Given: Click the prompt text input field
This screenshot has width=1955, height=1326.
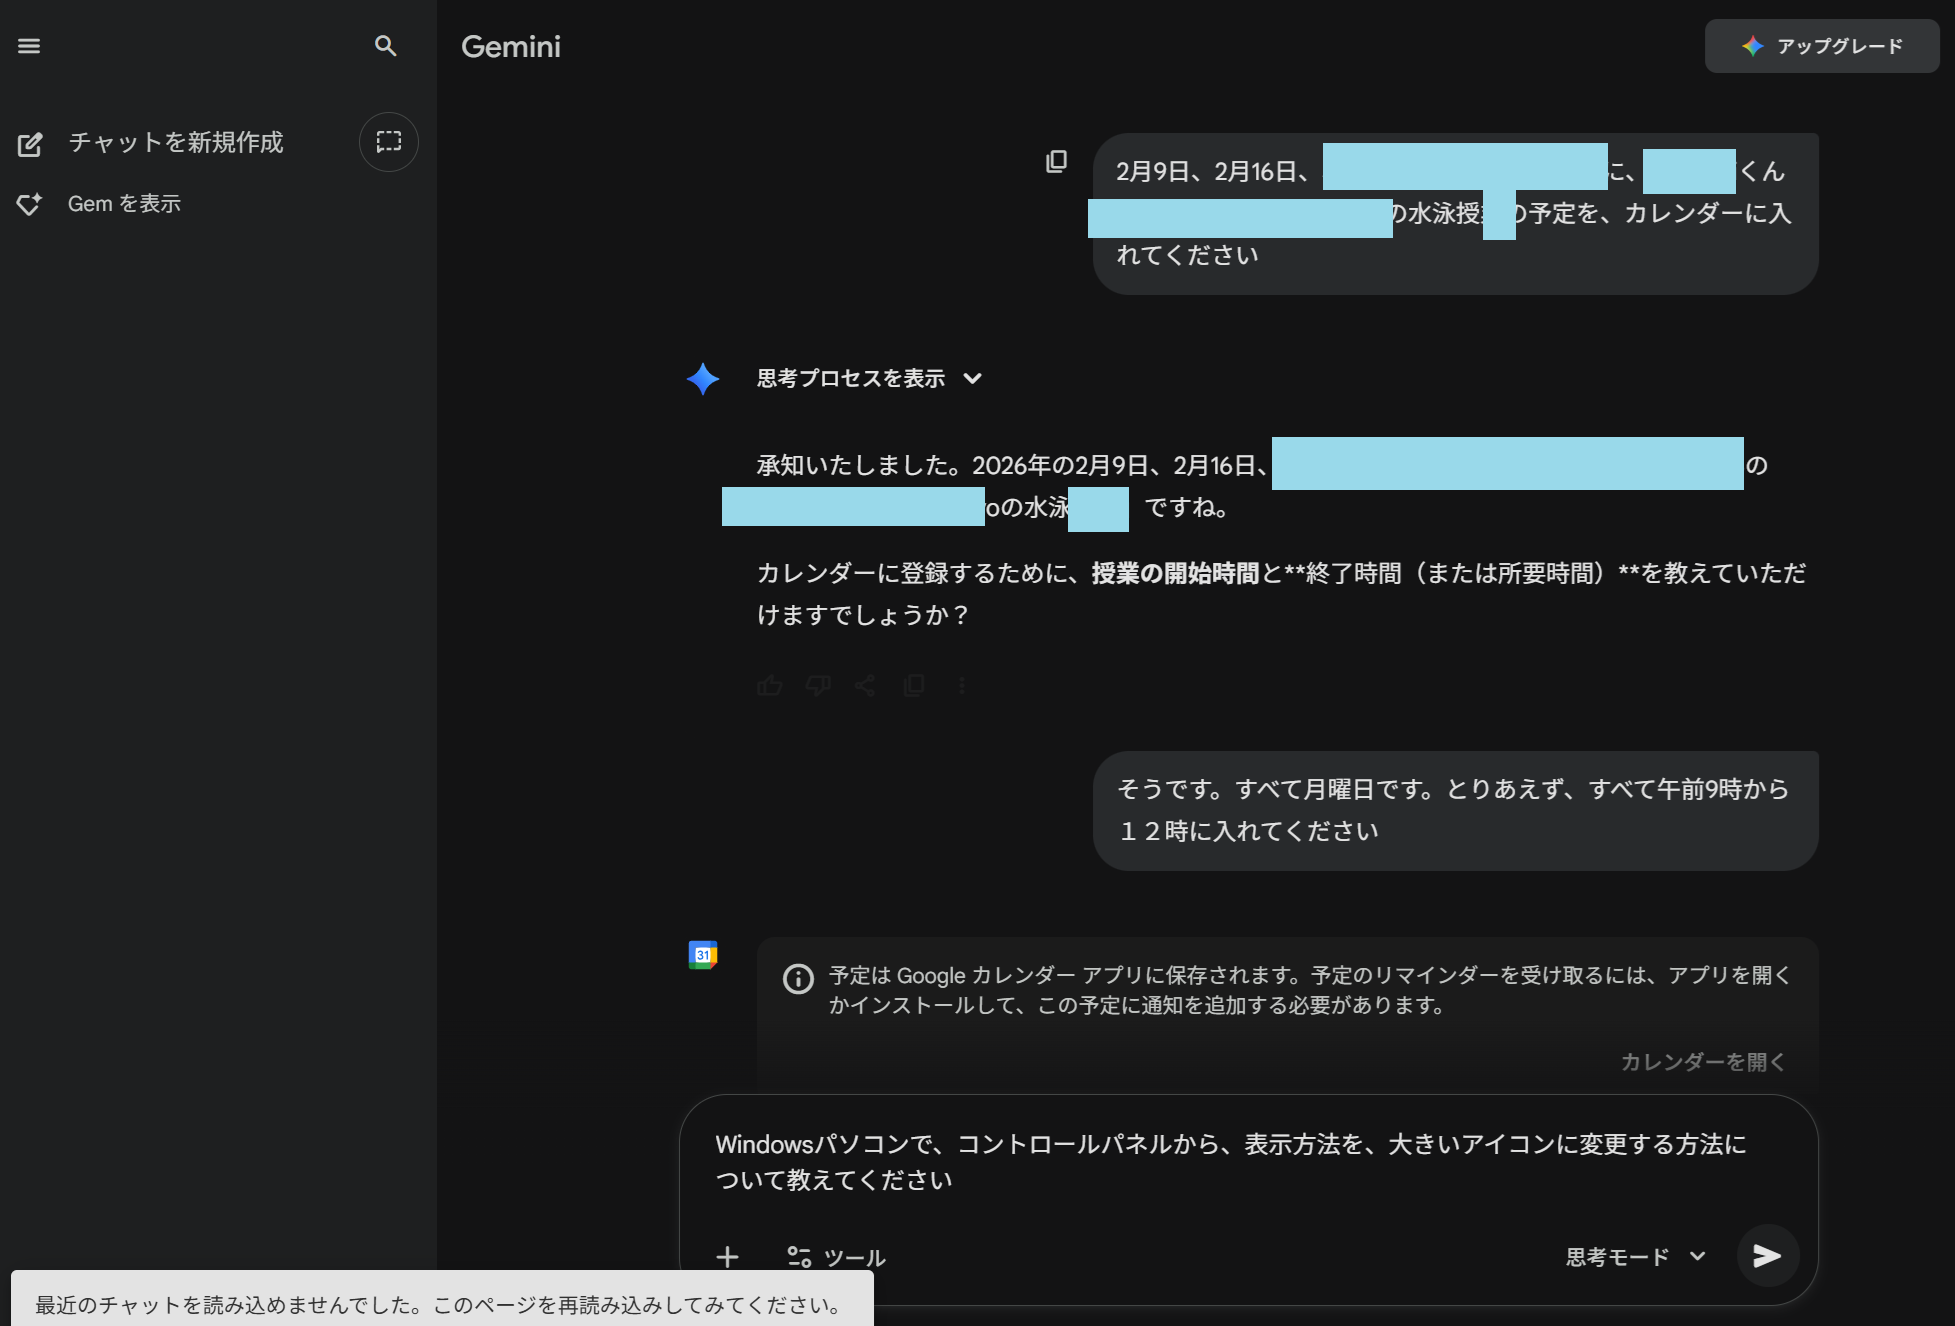Looking at the screenshot, I should pos(1230,1162).
